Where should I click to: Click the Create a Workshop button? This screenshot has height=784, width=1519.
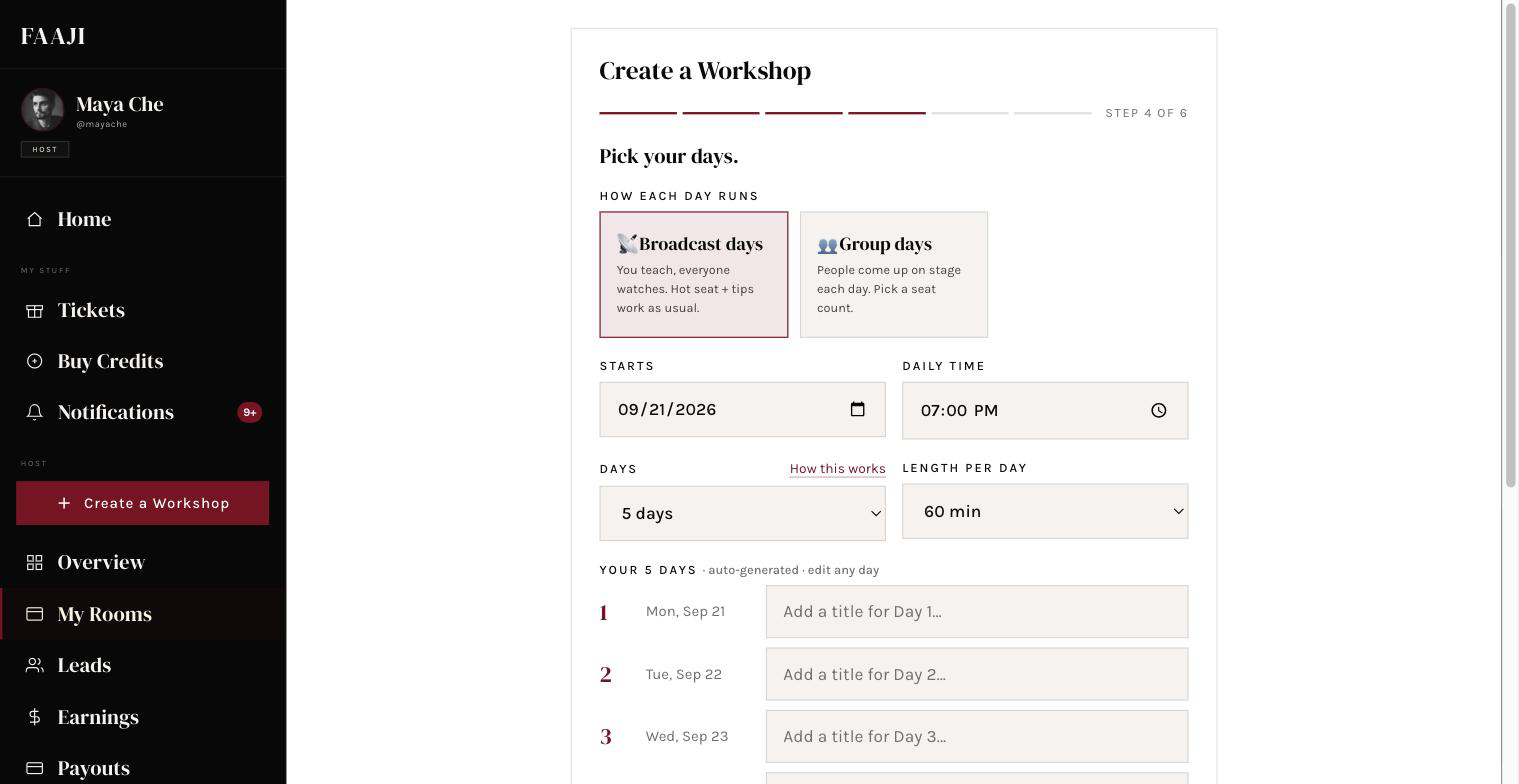[x=142, y=503]
